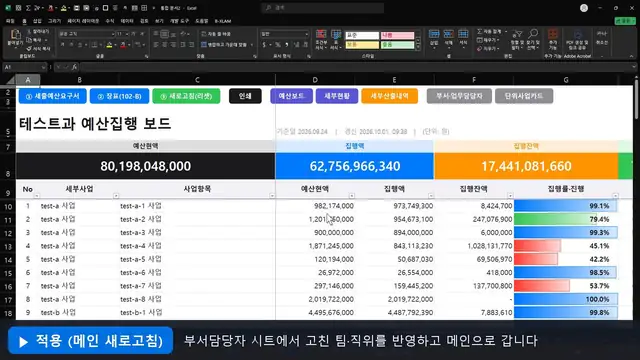The image size is (640, 360).
Task: Click the Increase Decimal icon
Action: pos(296,44)
